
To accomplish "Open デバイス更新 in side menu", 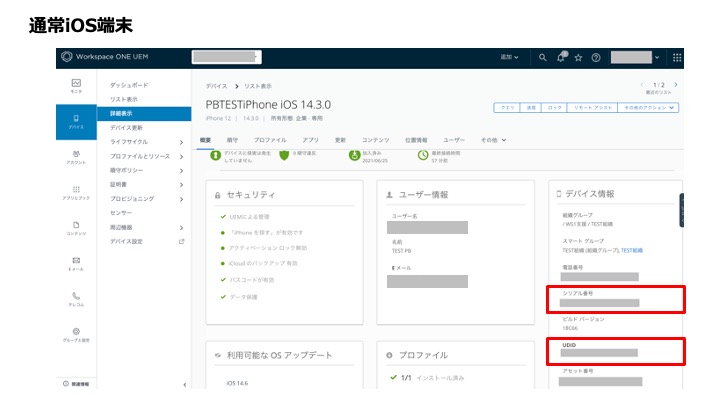I will pos(126,128).
